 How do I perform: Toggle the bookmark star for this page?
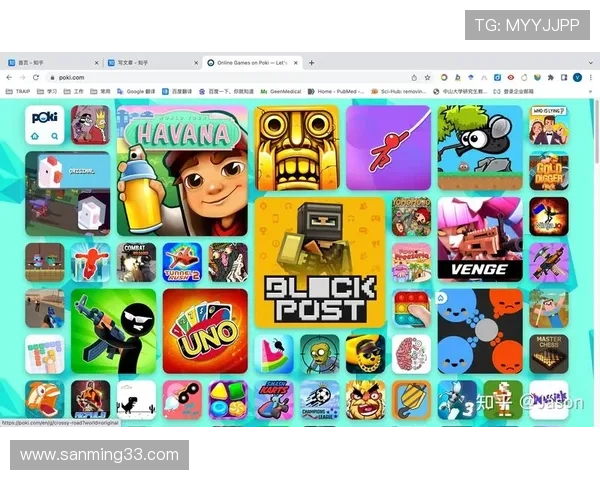tap(427, 78)
